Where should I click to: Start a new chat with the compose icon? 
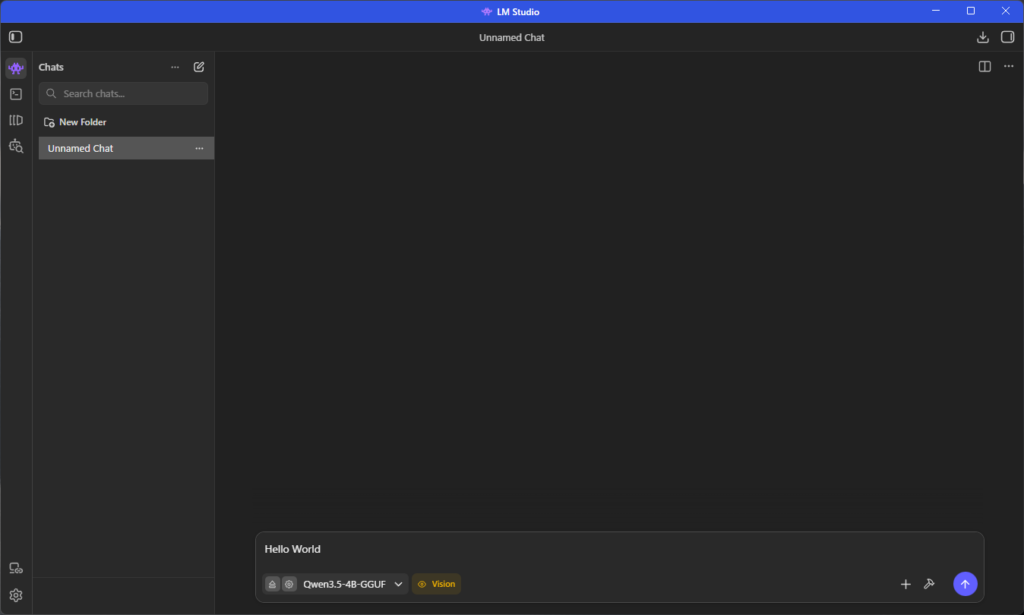point(199,67)
